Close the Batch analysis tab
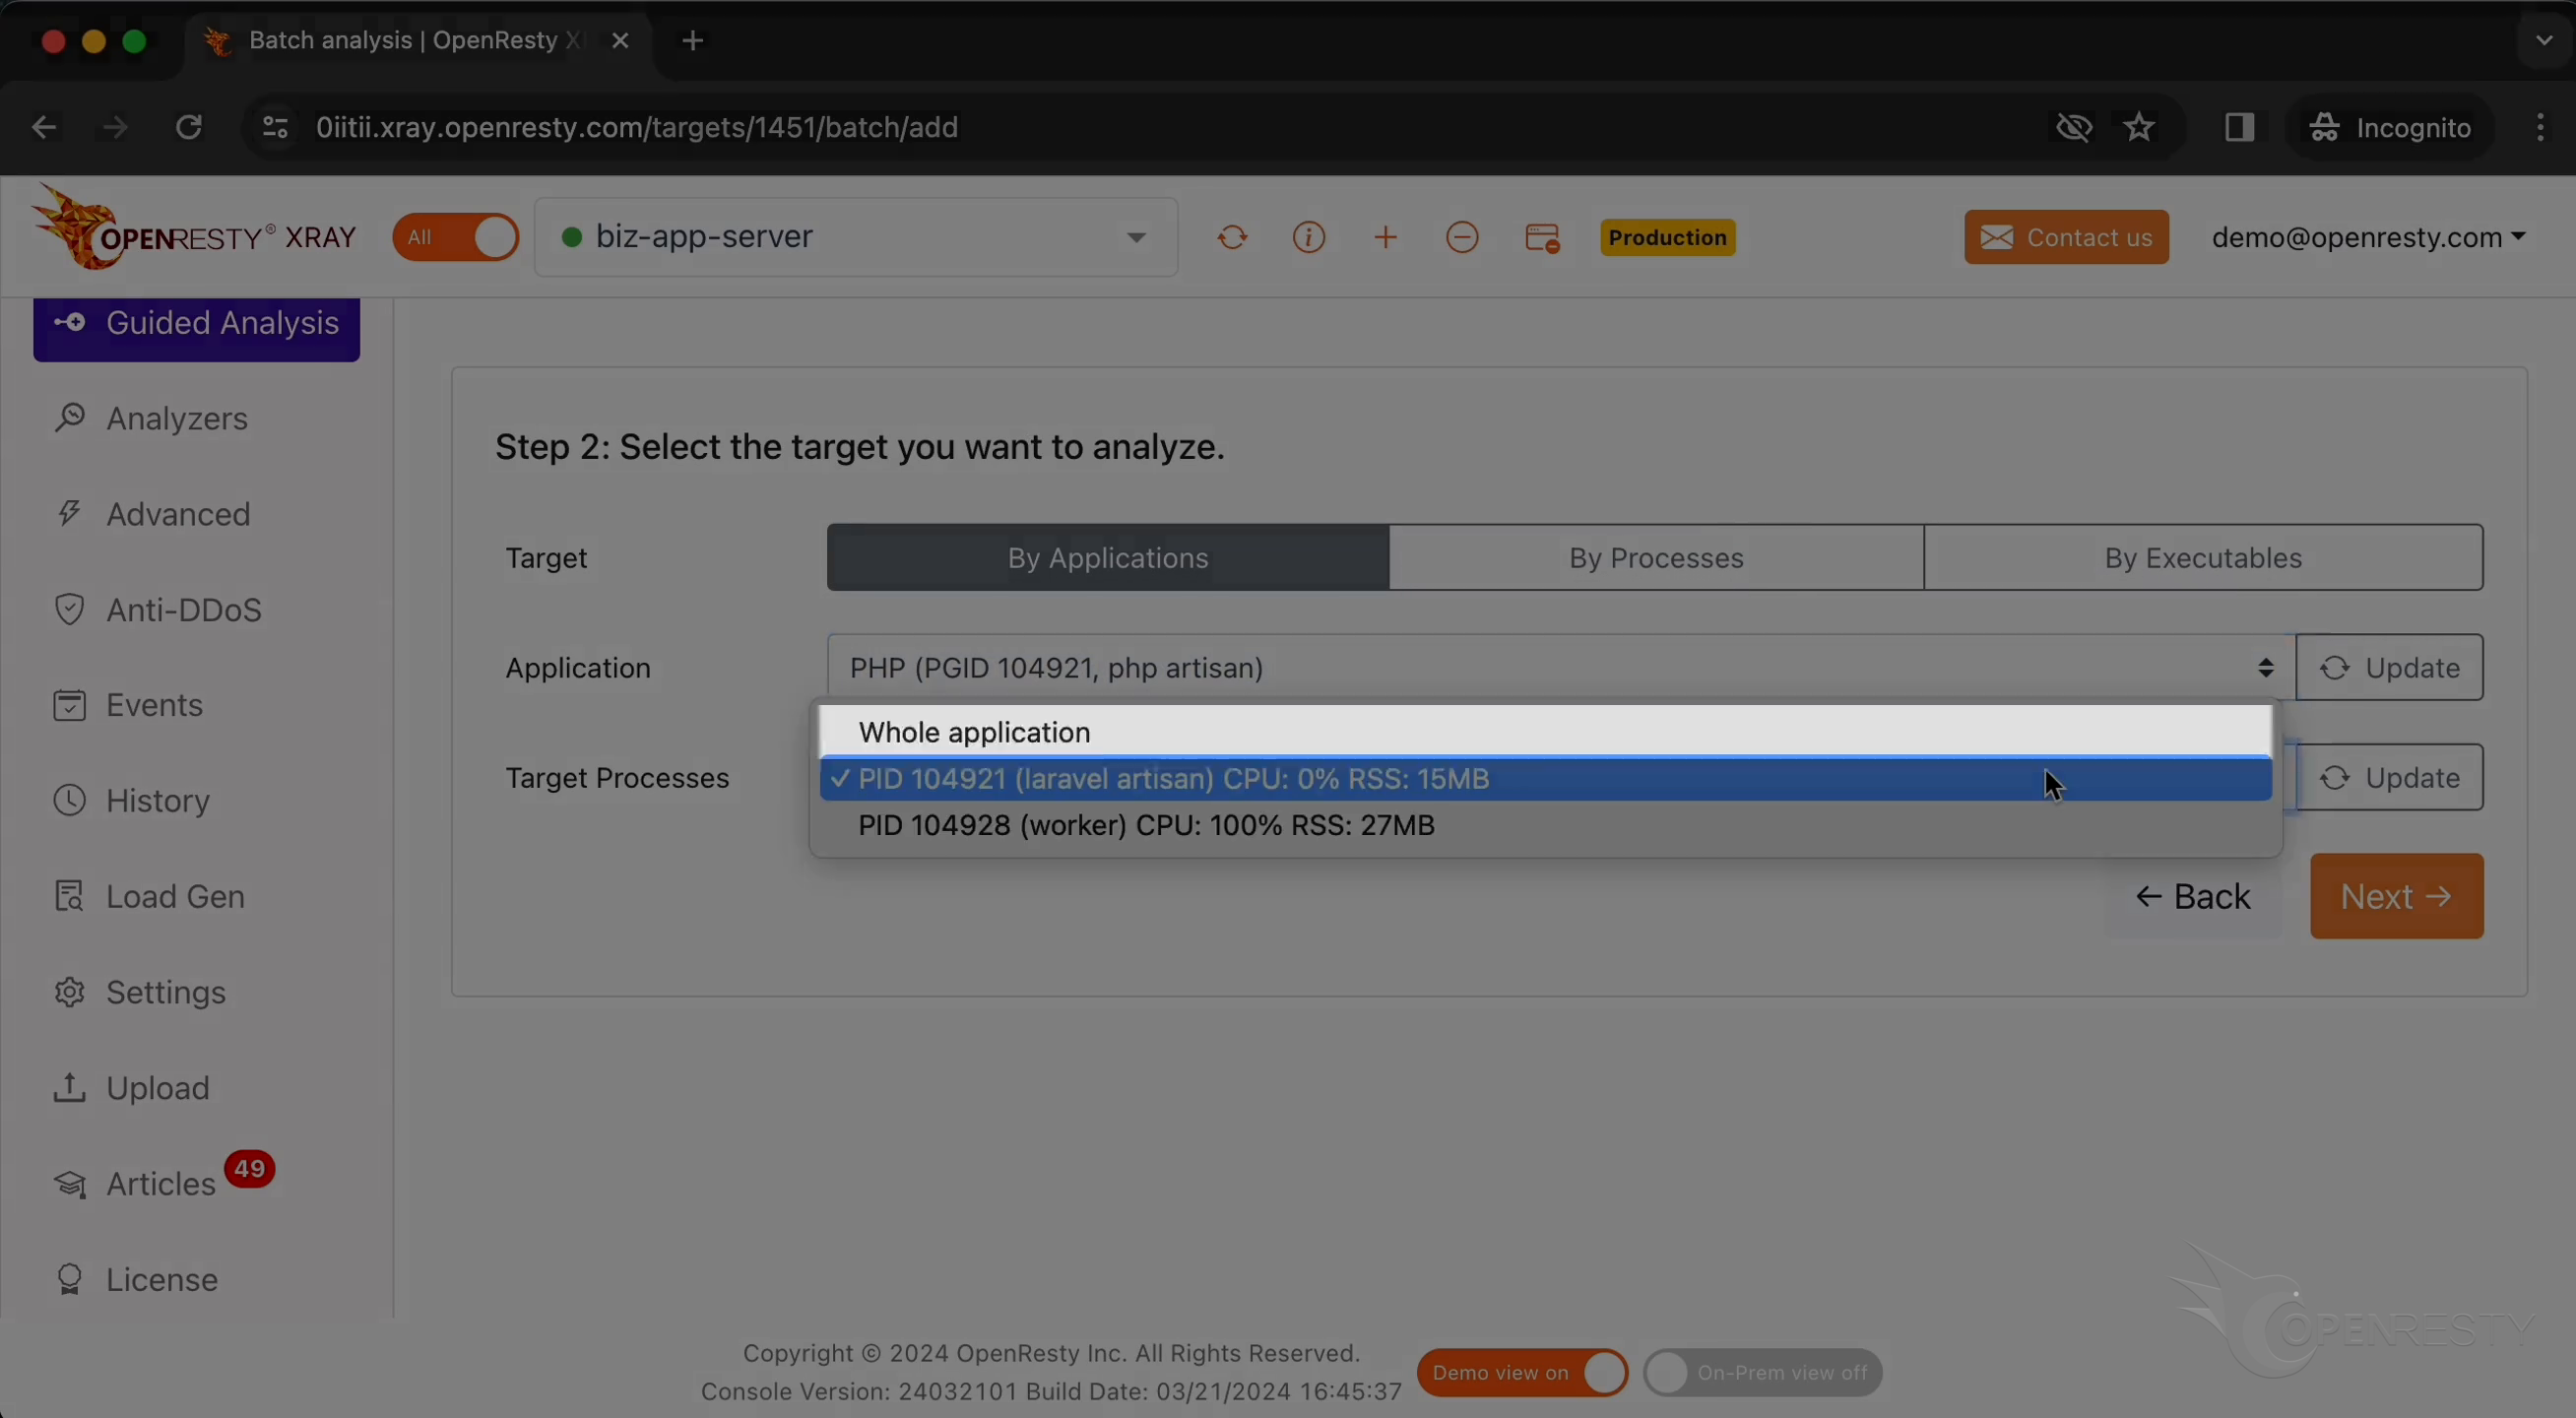Screen dimensions: 2576x1418 click(x=620, y=41)
